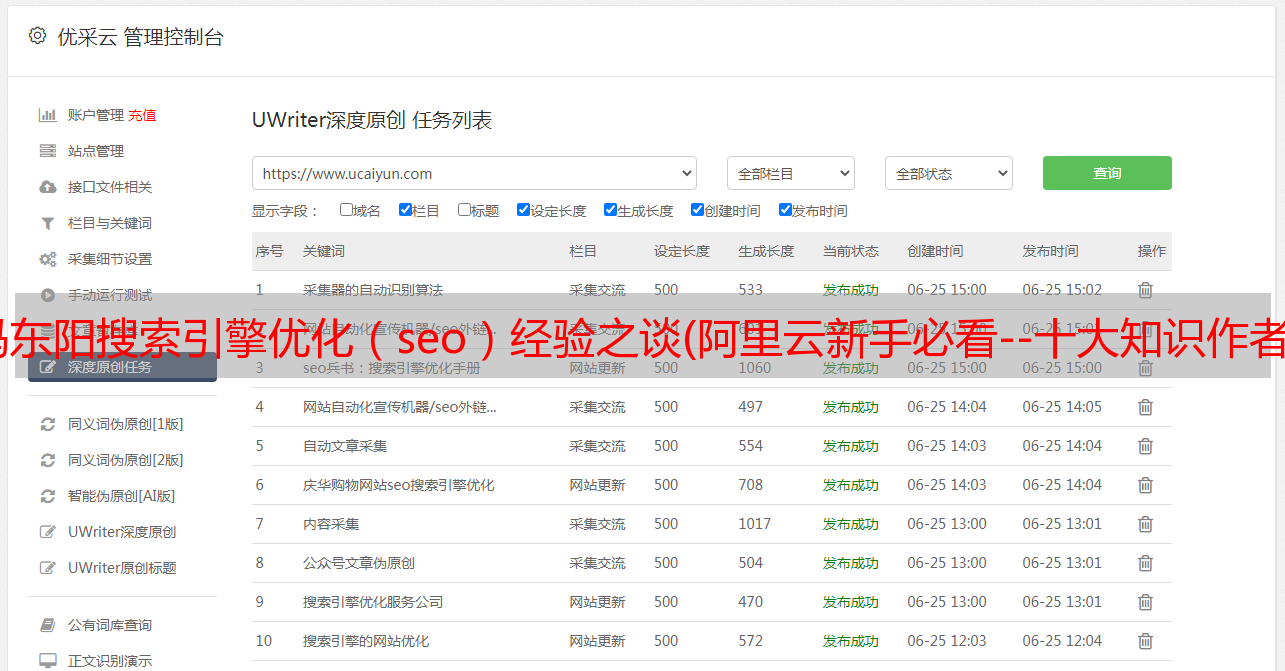Viewport: 1285px width, 671px height.
Task: Open 手动运行测试 in the sidebar
Action: (x=110, y=295)
